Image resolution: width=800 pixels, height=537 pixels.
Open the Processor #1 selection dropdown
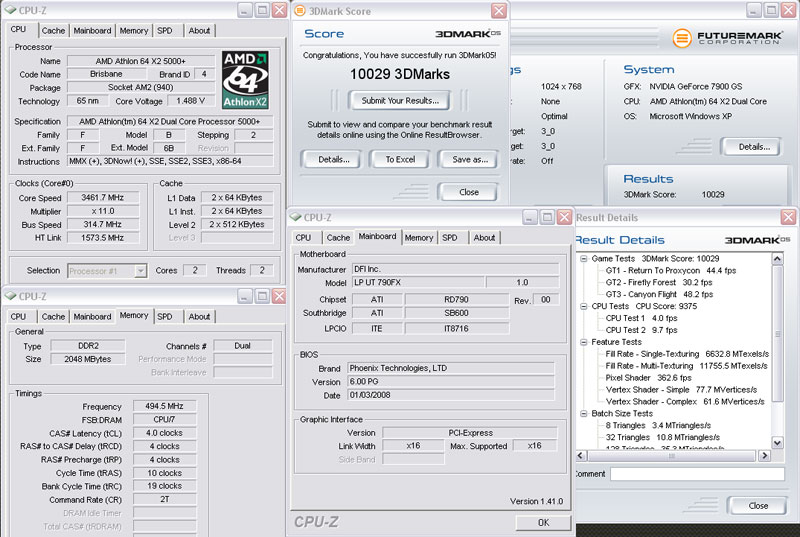[x=140, y=271]
